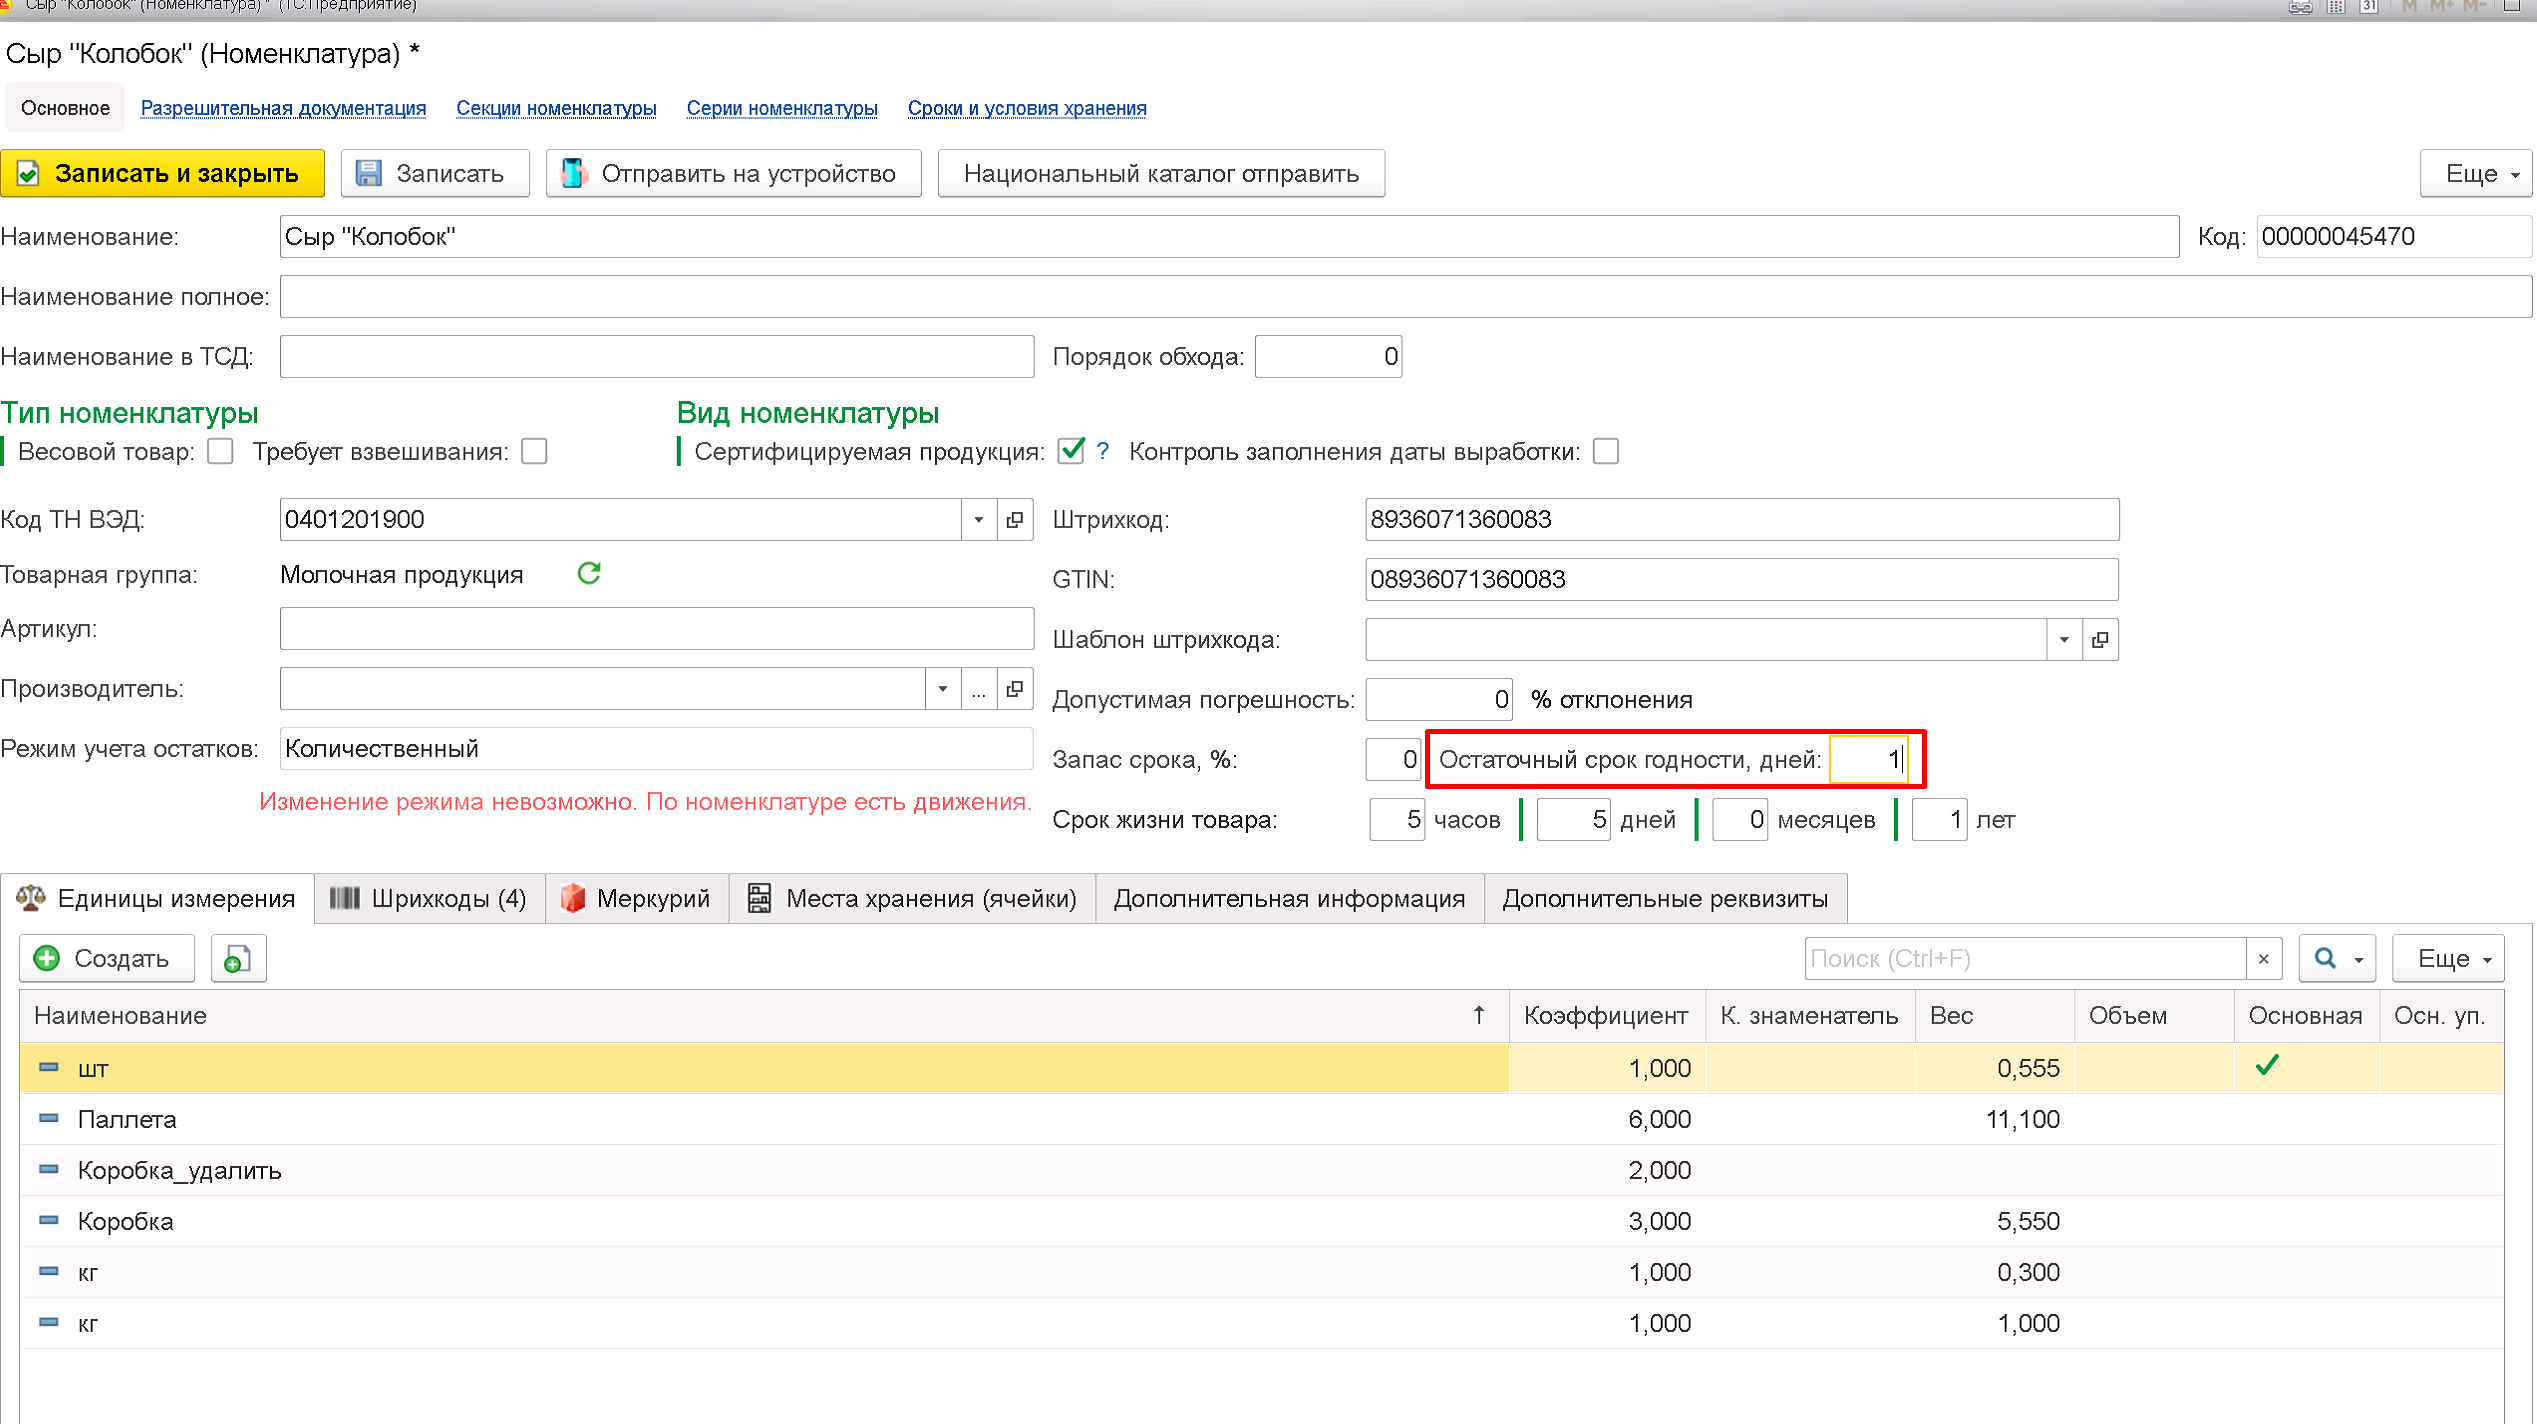
Task: Click the copy-create icon beside Создать
Action: (238, 959)
